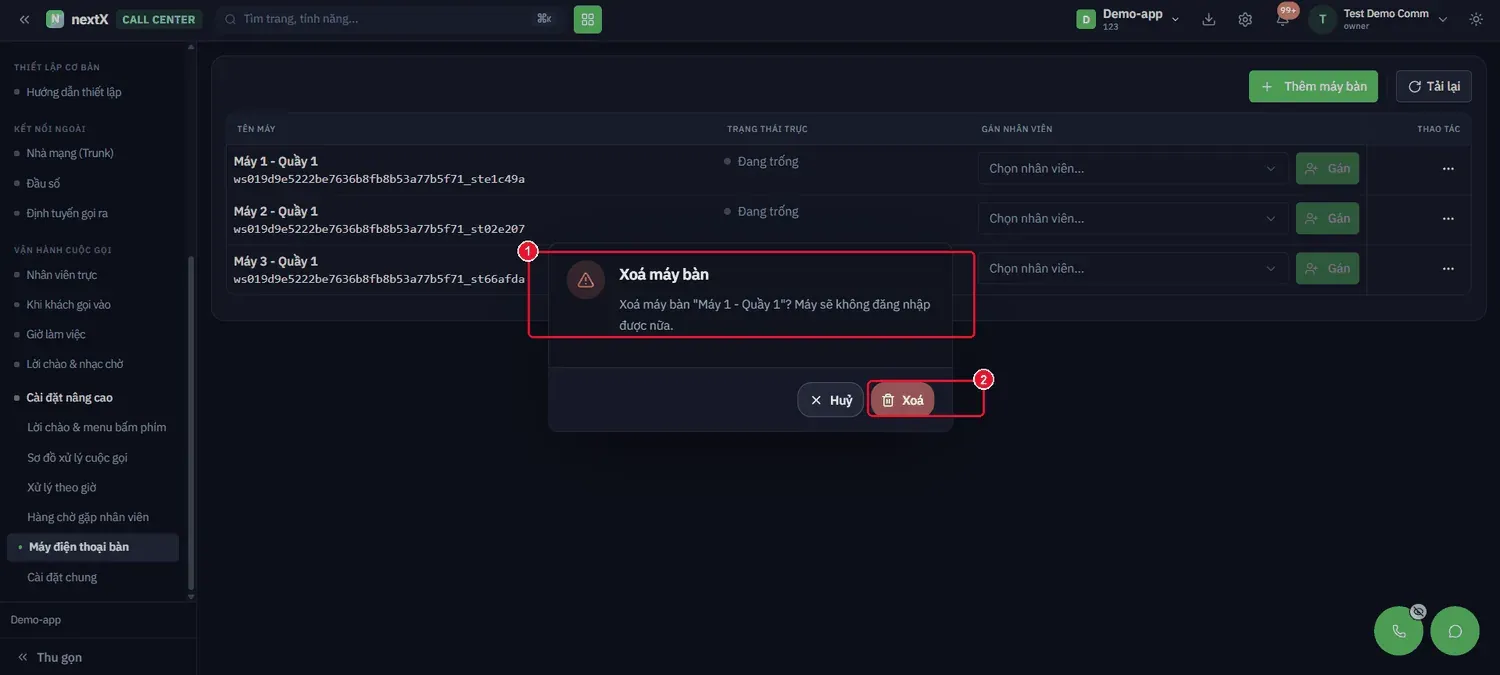The height and width of the screenshot is (675, 1500).
Task: Confirm deletion with Xoá button
Action: [x=902, y=400]
